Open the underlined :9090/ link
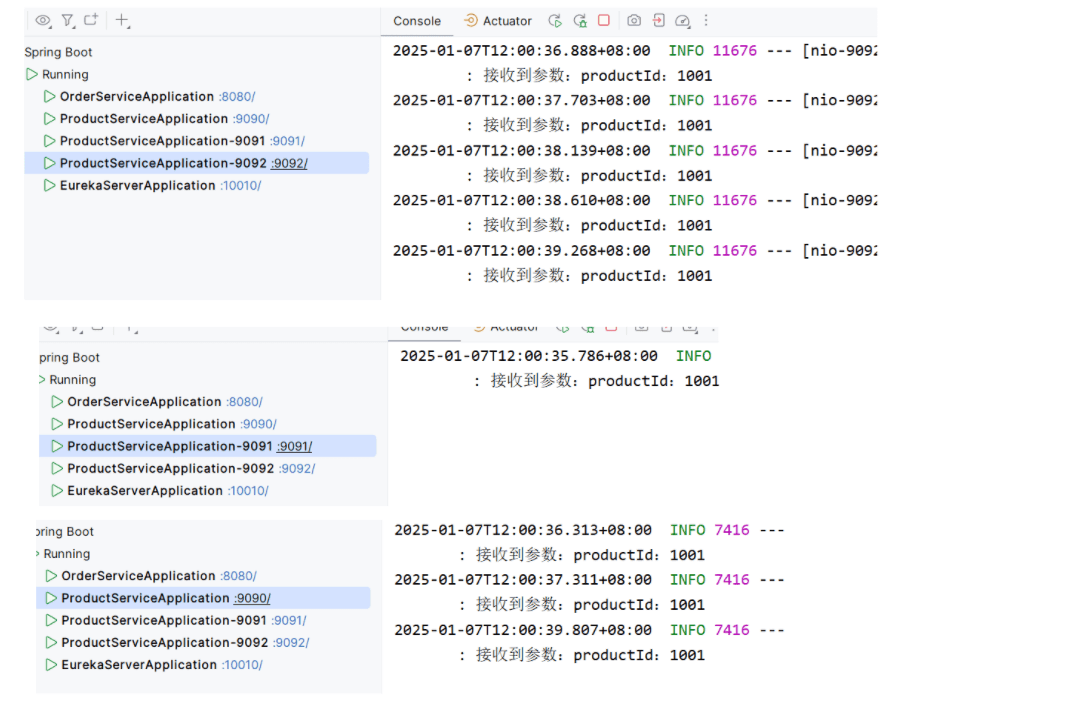The width and height of the screenshot is (1073, 726). coord(253,599)
